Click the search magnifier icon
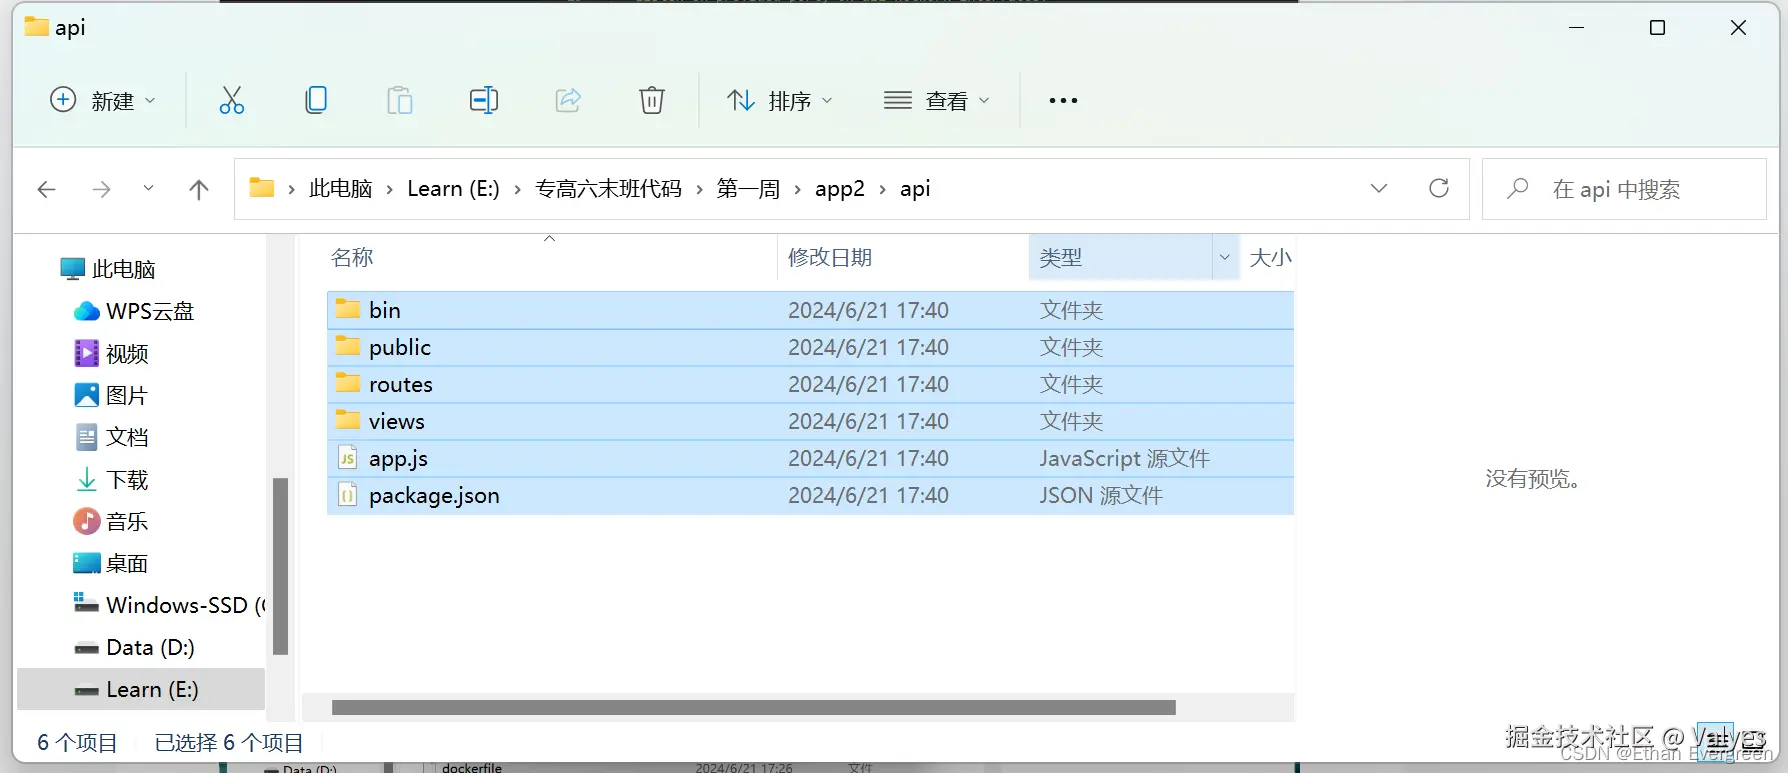This screenshot has height=773, width=1788. click(x=1518, y=188)
